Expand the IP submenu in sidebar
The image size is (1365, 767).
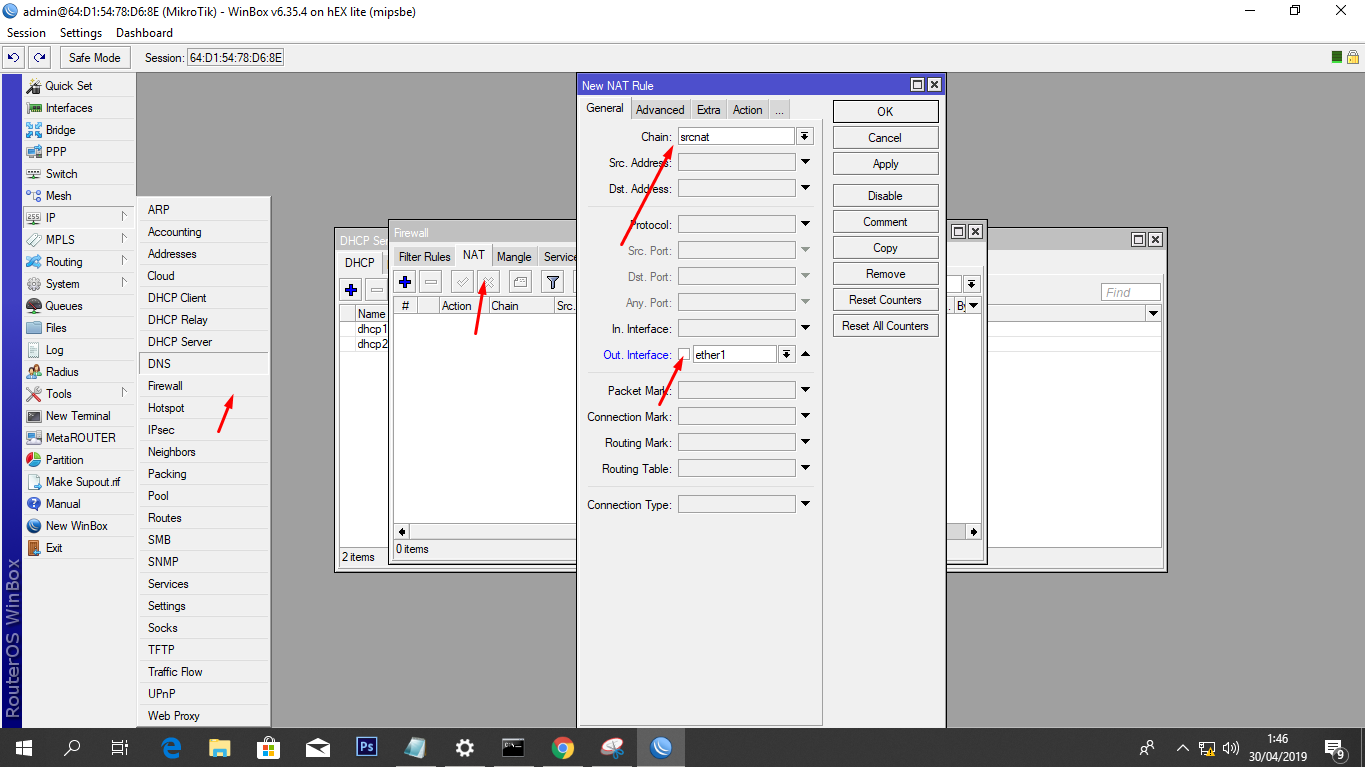[79, 218]
